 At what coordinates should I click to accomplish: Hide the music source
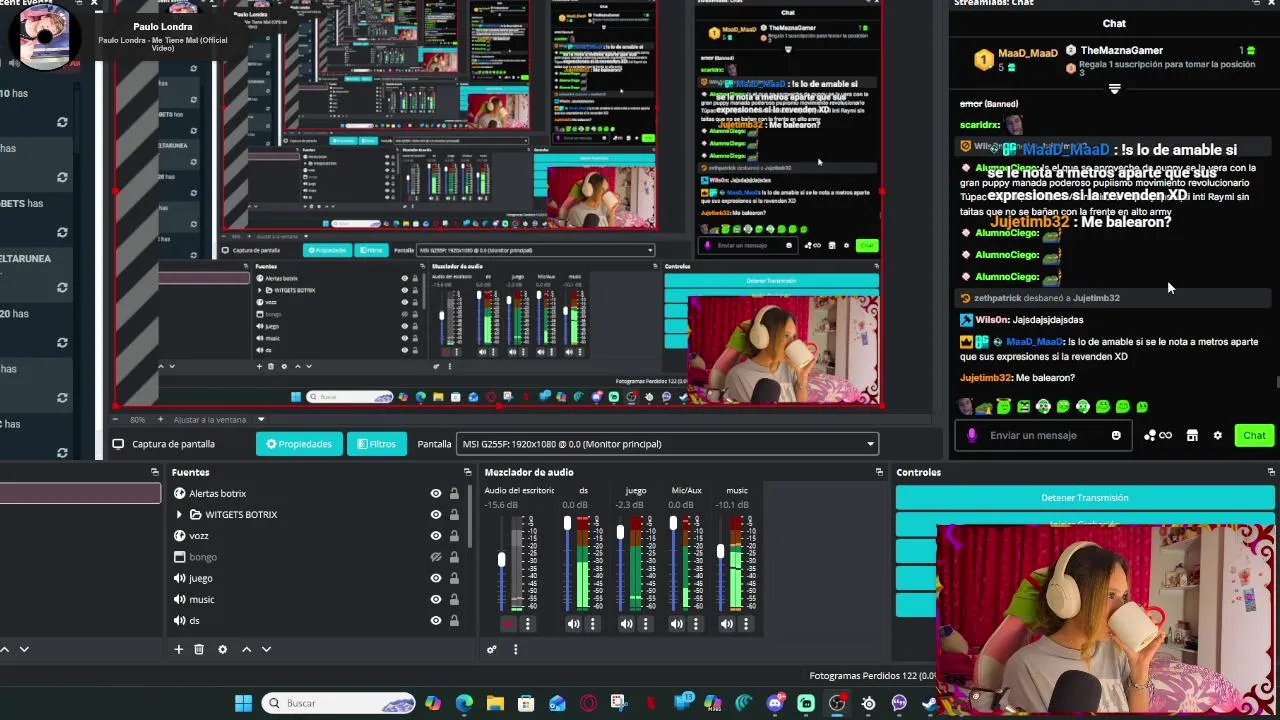pyautogui.click(x=436, y=599)
